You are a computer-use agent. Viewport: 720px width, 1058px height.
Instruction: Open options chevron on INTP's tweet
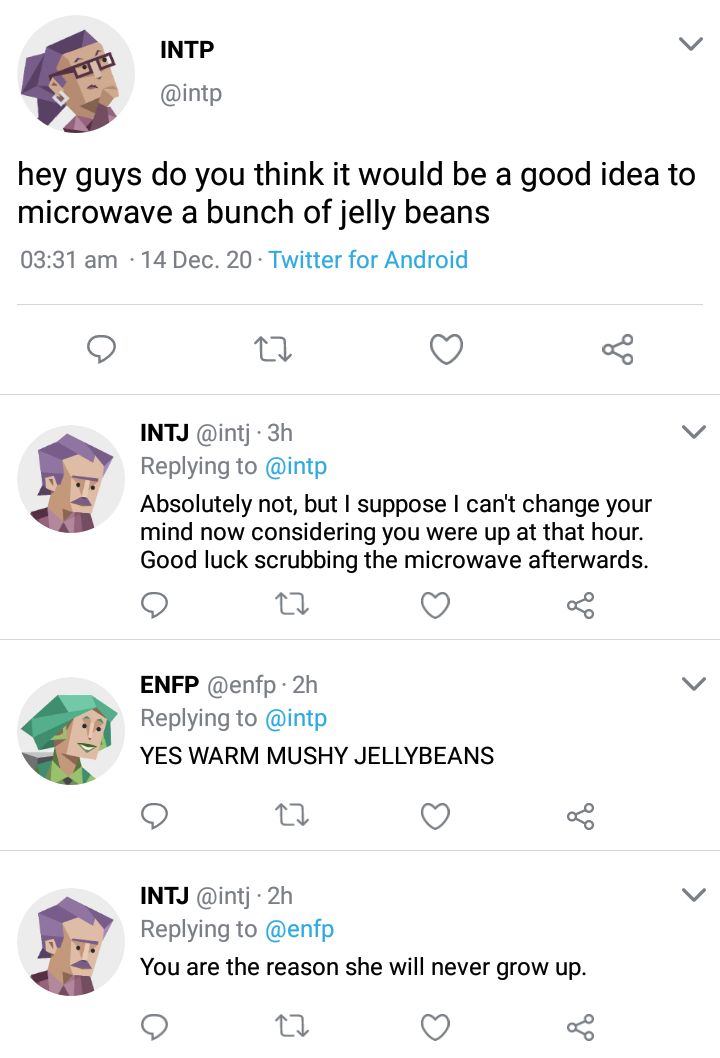pos(690,44)
